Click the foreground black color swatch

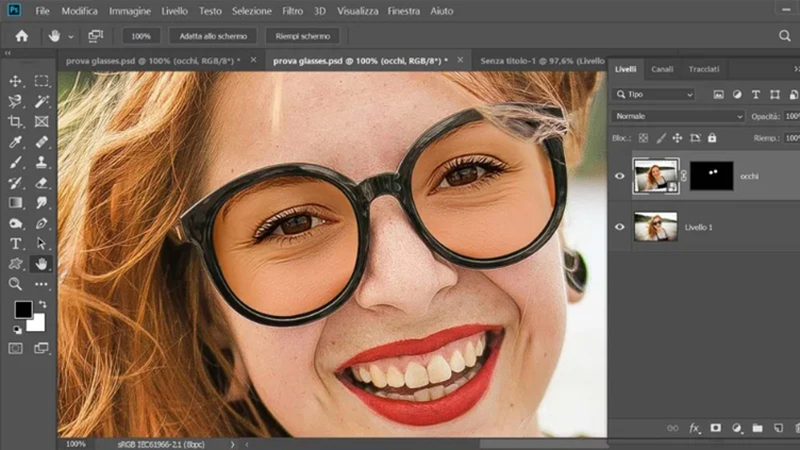[23, 310]
